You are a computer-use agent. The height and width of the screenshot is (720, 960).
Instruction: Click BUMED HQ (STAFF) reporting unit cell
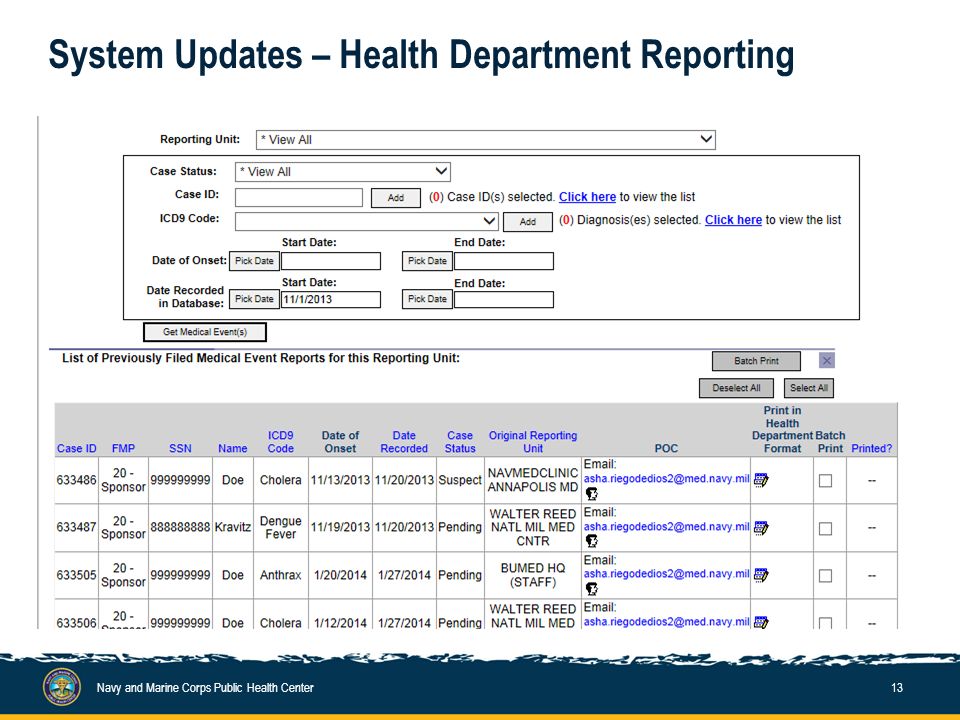point(533,575)
